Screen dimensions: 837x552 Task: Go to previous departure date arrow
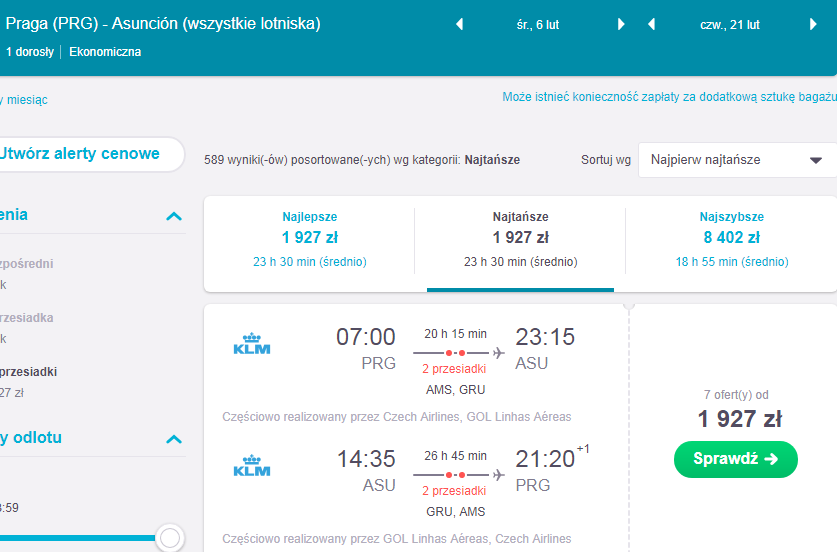coord(460,24)
